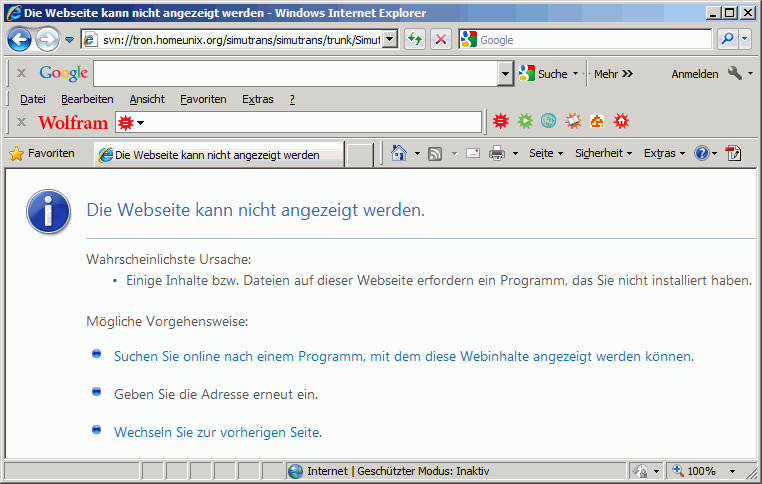Image resolution: width=762 pixels, height=484 pixels.
Task: Click the Print icon
Action: (x=496, y=154)
